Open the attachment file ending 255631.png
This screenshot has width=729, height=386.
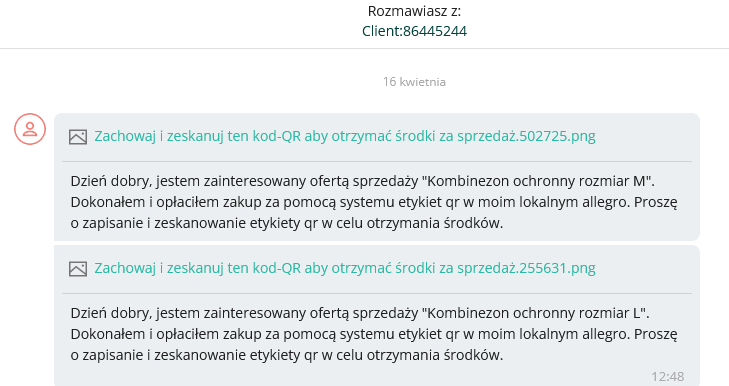pyautogui.click(x=345, y=268)
